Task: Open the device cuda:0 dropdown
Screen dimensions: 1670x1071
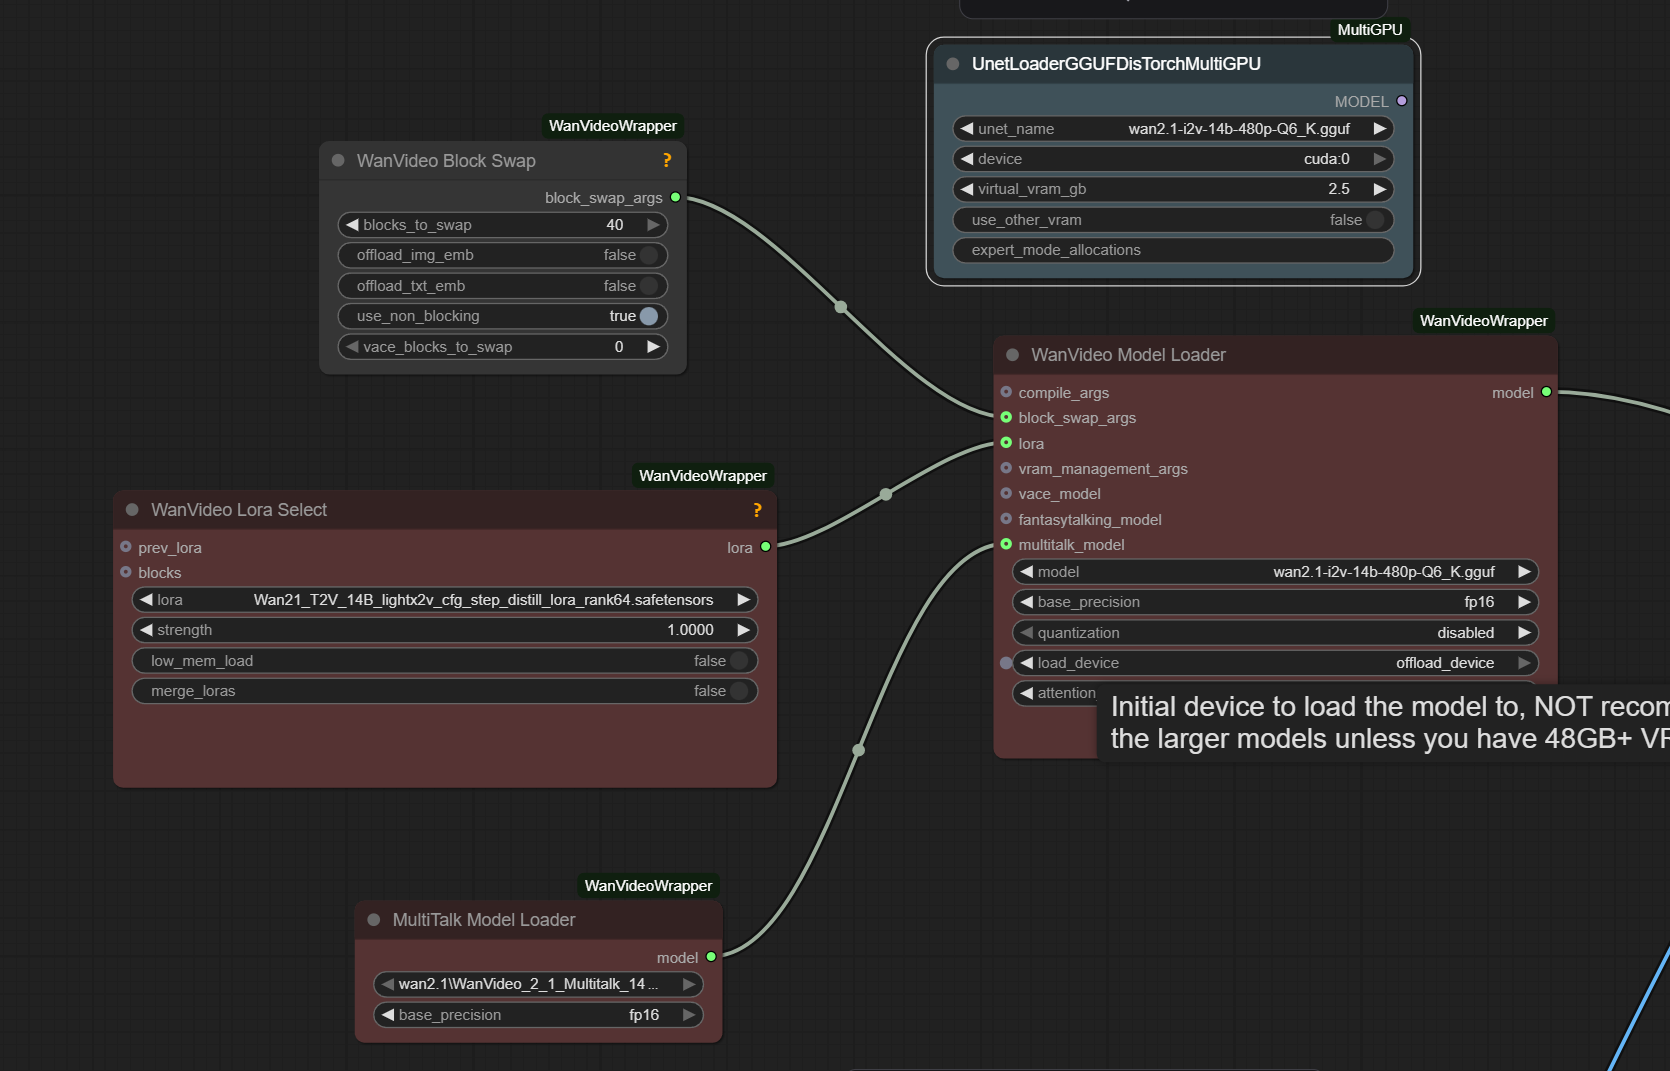Action: click(1173, 159)
